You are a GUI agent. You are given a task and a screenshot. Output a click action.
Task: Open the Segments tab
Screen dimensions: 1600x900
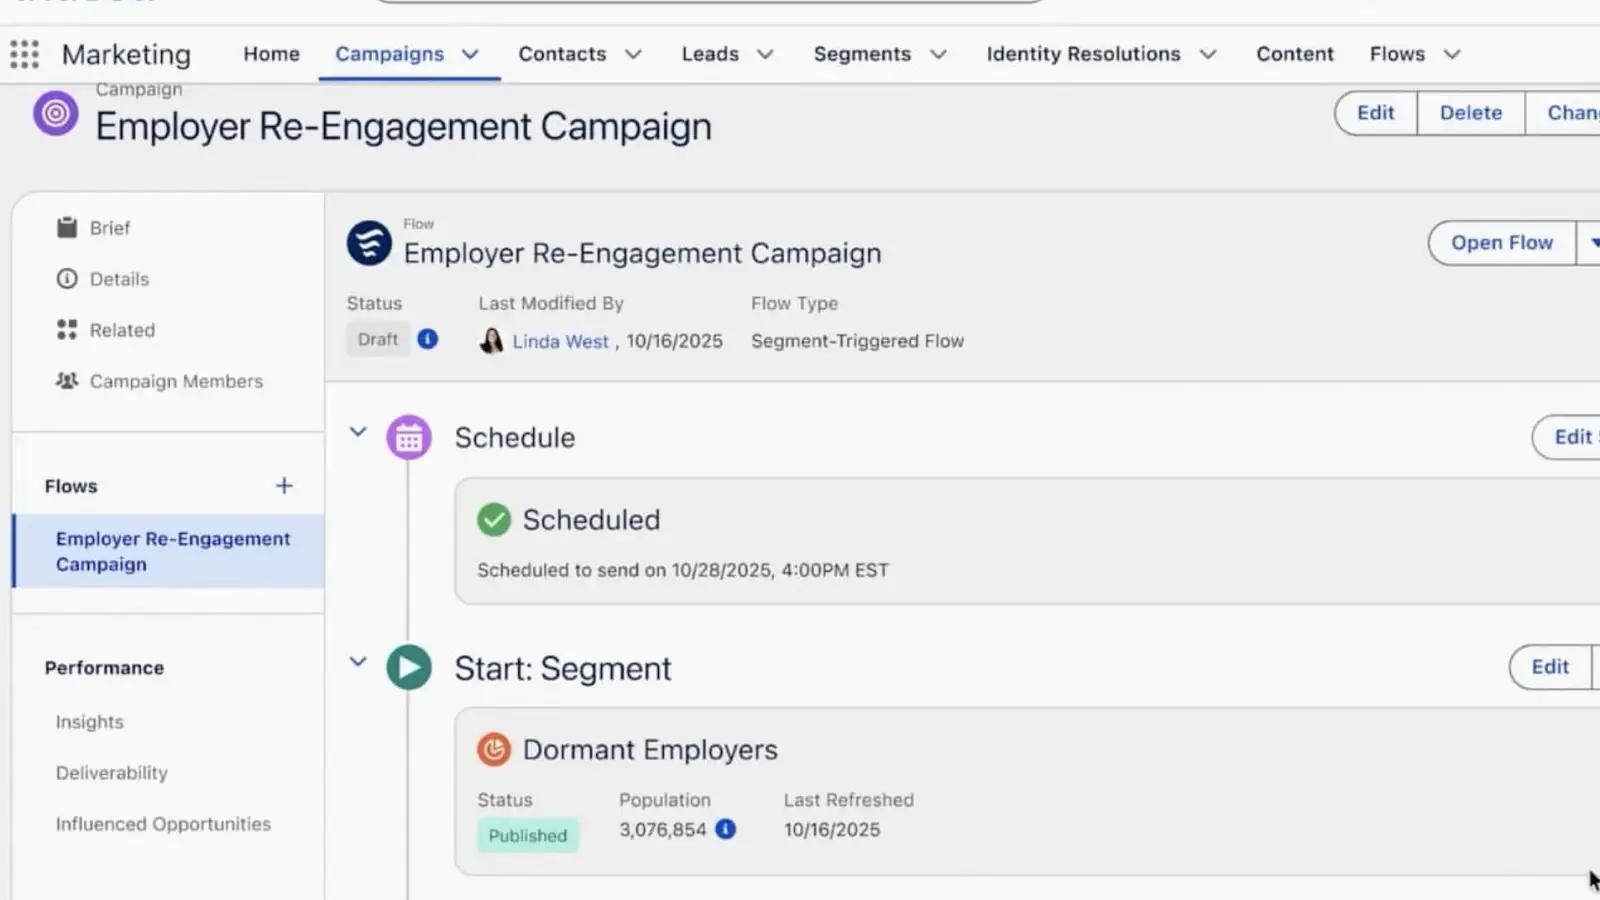[x=862, y=54]
